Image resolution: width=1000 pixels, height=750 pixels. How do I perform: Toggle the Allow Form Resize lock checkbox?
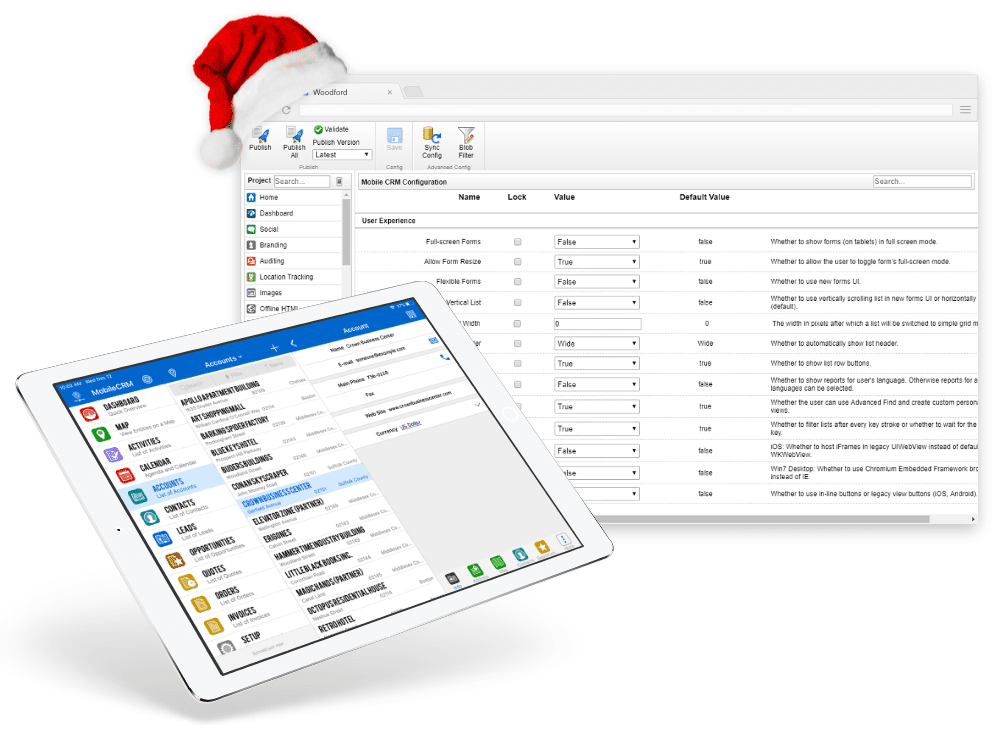[517, 261]
